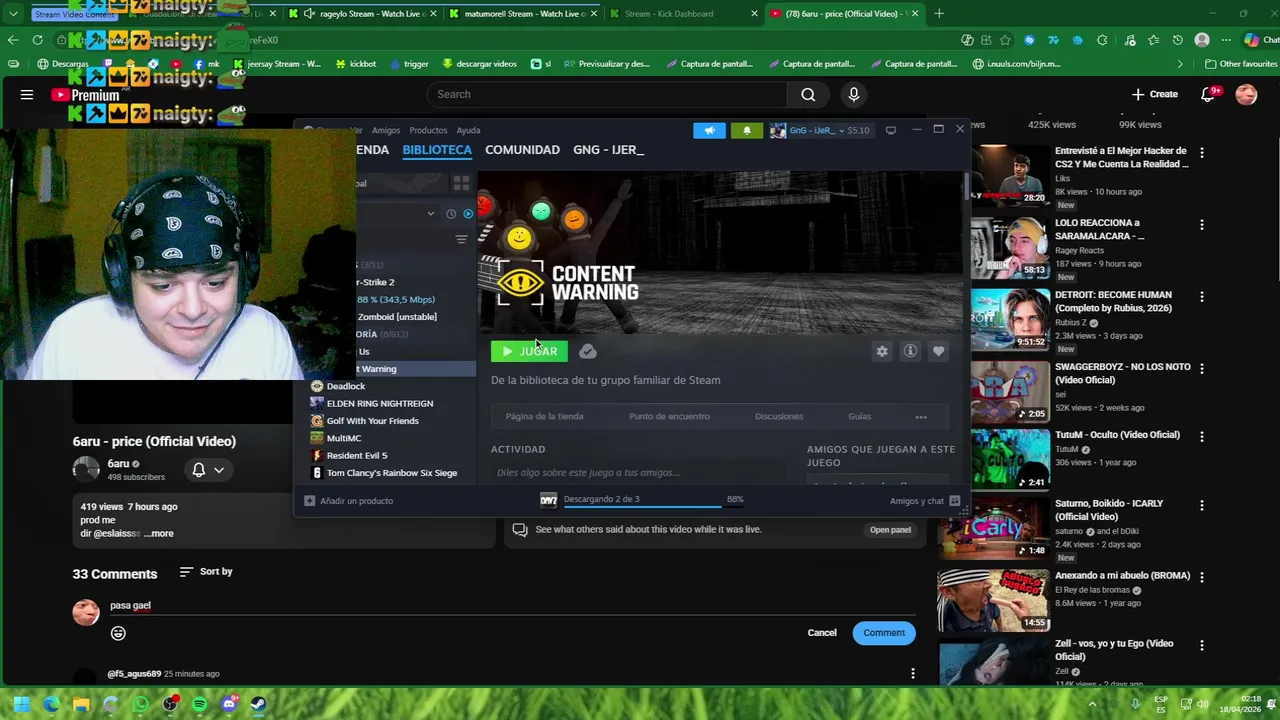Open the YouTube hamburger guide menu

pos(27,94)
